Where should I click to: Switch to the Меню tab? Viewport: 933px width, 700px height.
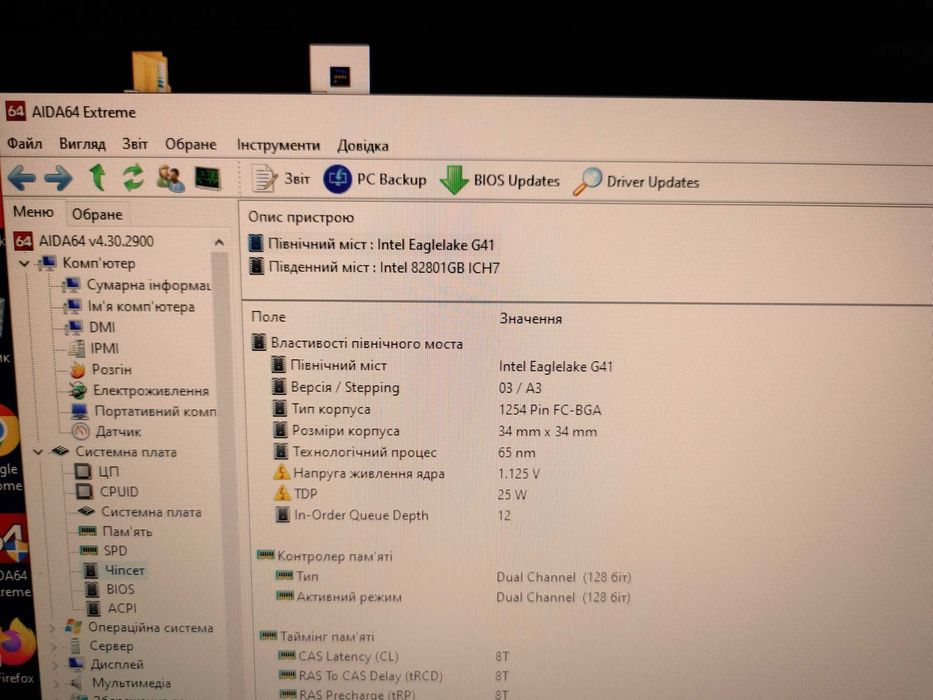(33, 212)
